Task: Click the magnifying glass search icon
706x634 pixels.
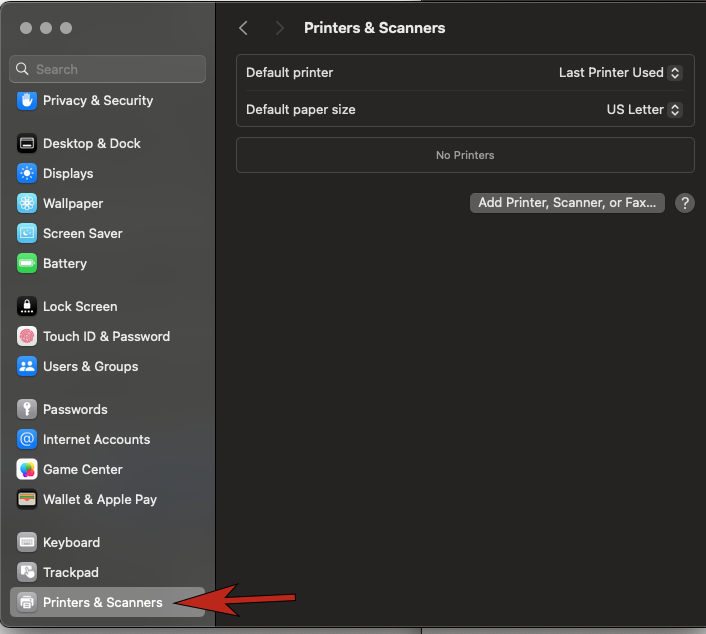Action: [22, 69]
